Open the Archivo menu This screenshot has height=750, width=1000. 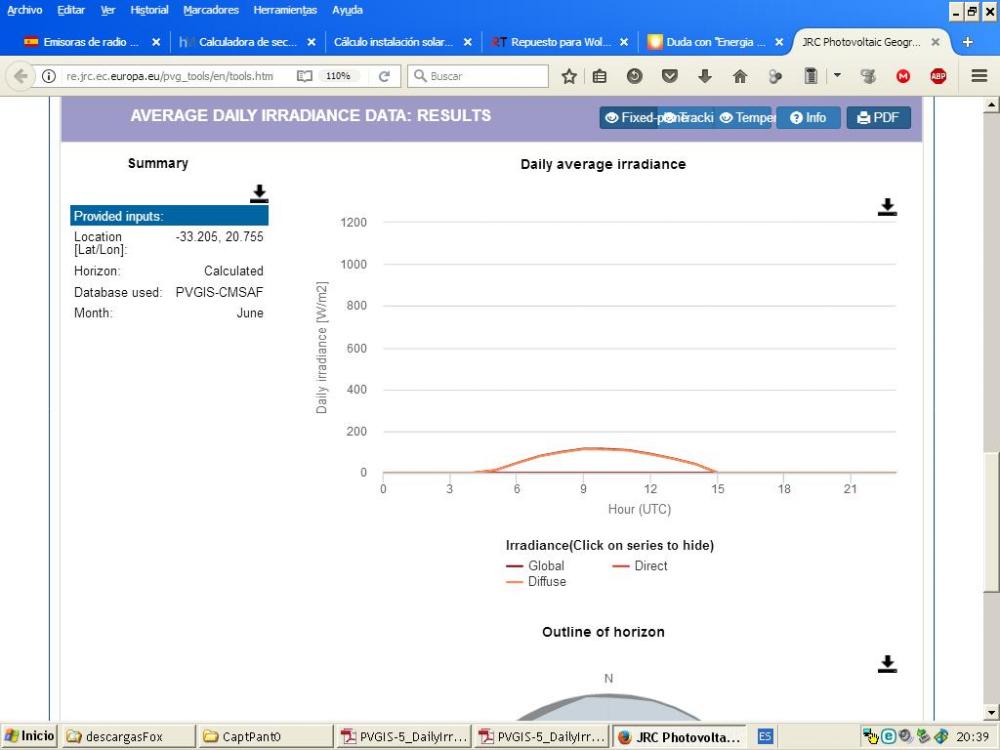[x=24, y=10]
